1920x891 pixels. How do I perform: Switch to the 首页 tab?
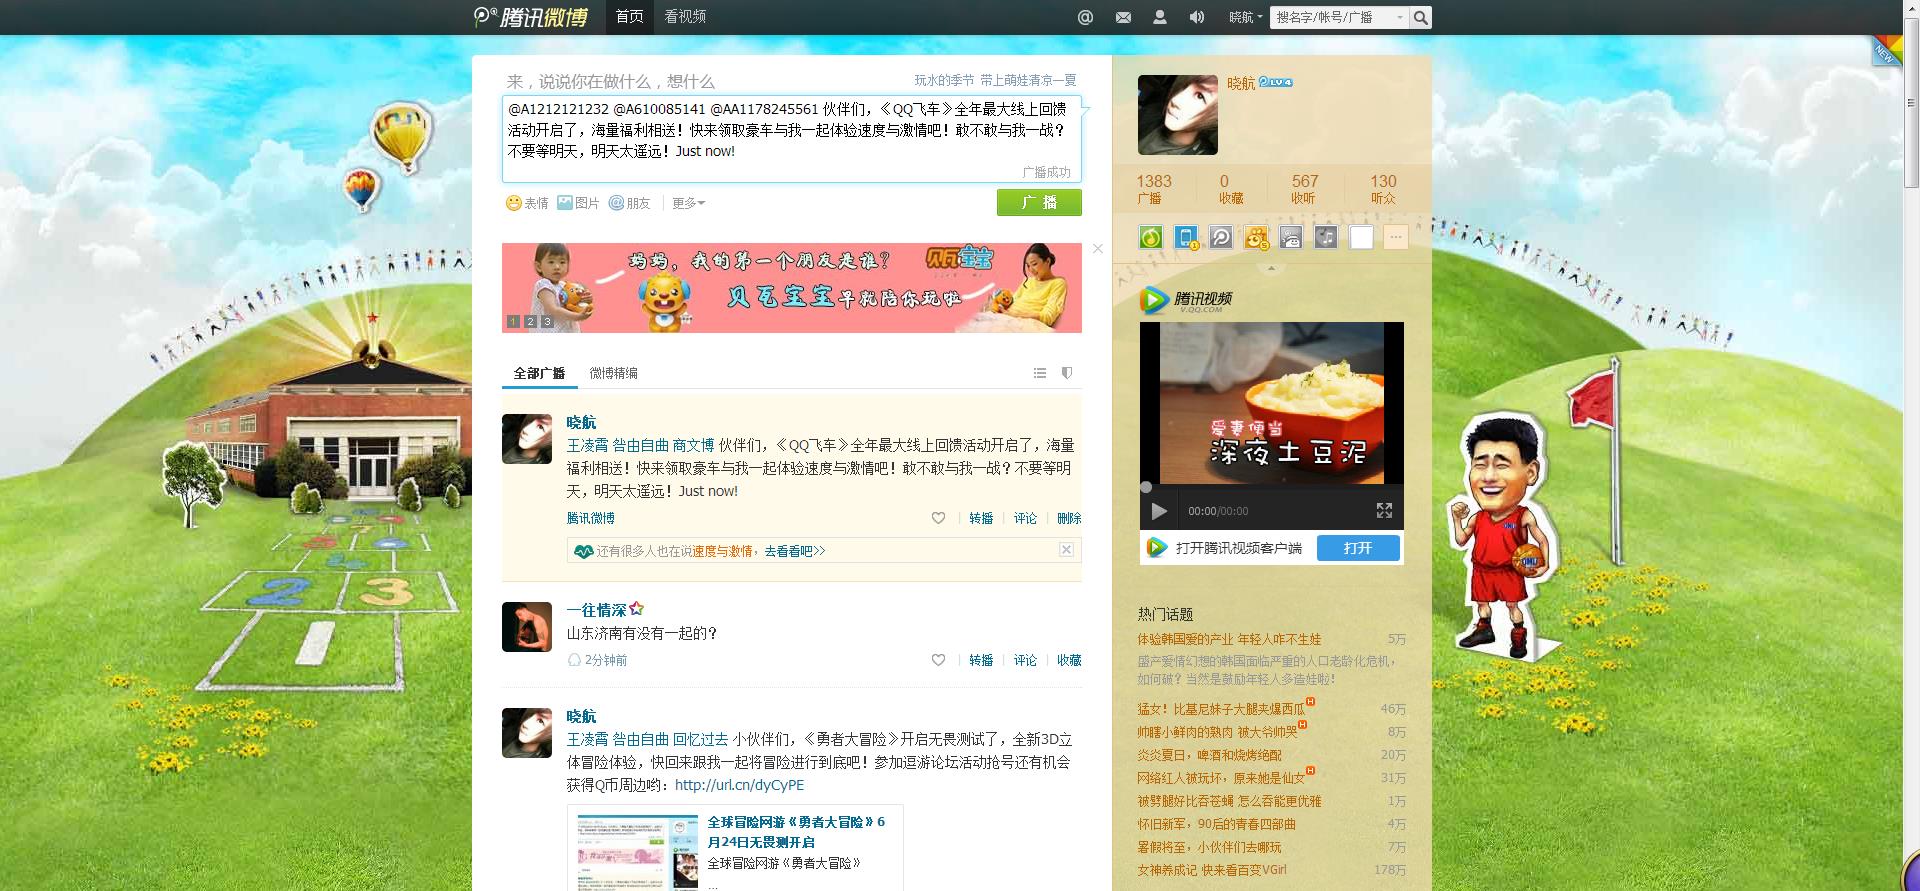pos(629,17)
